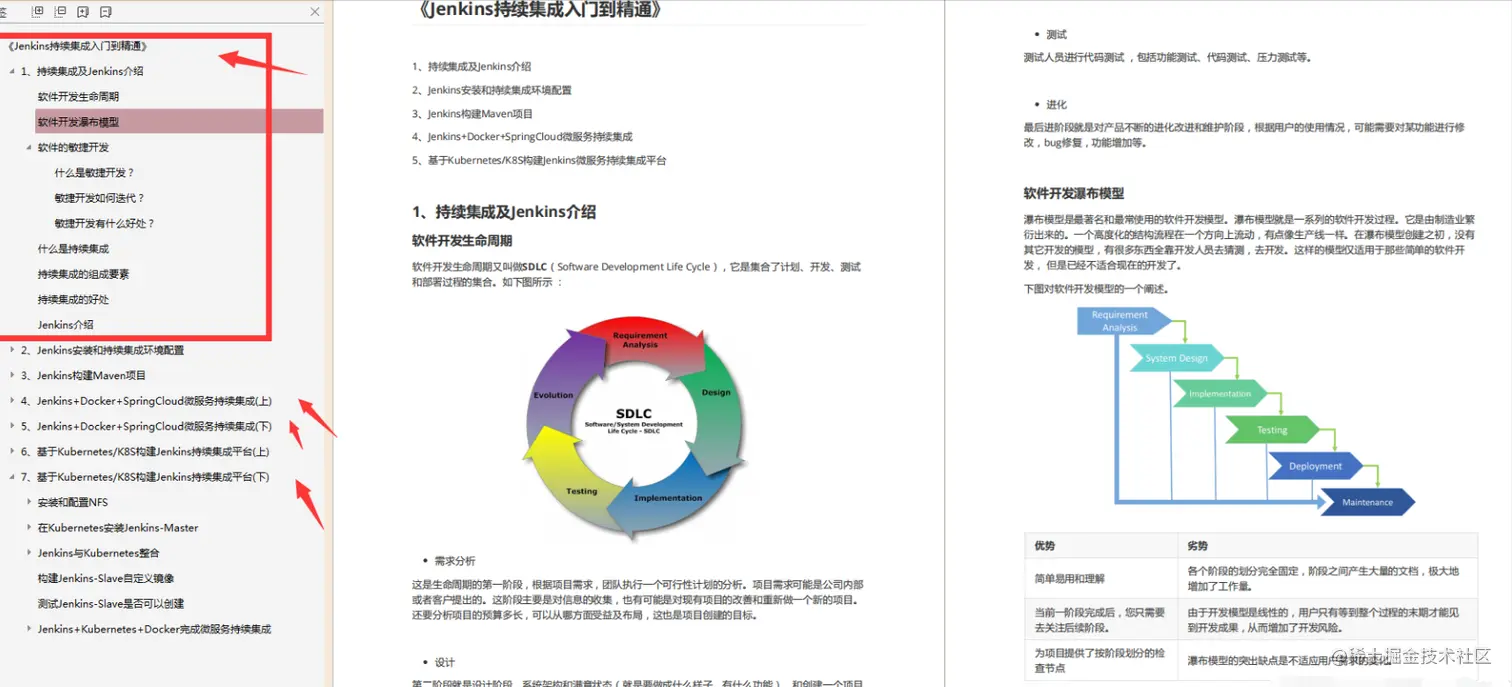
Task: Click the 优势 table header cell
Action: click(x=1101, y=546)
